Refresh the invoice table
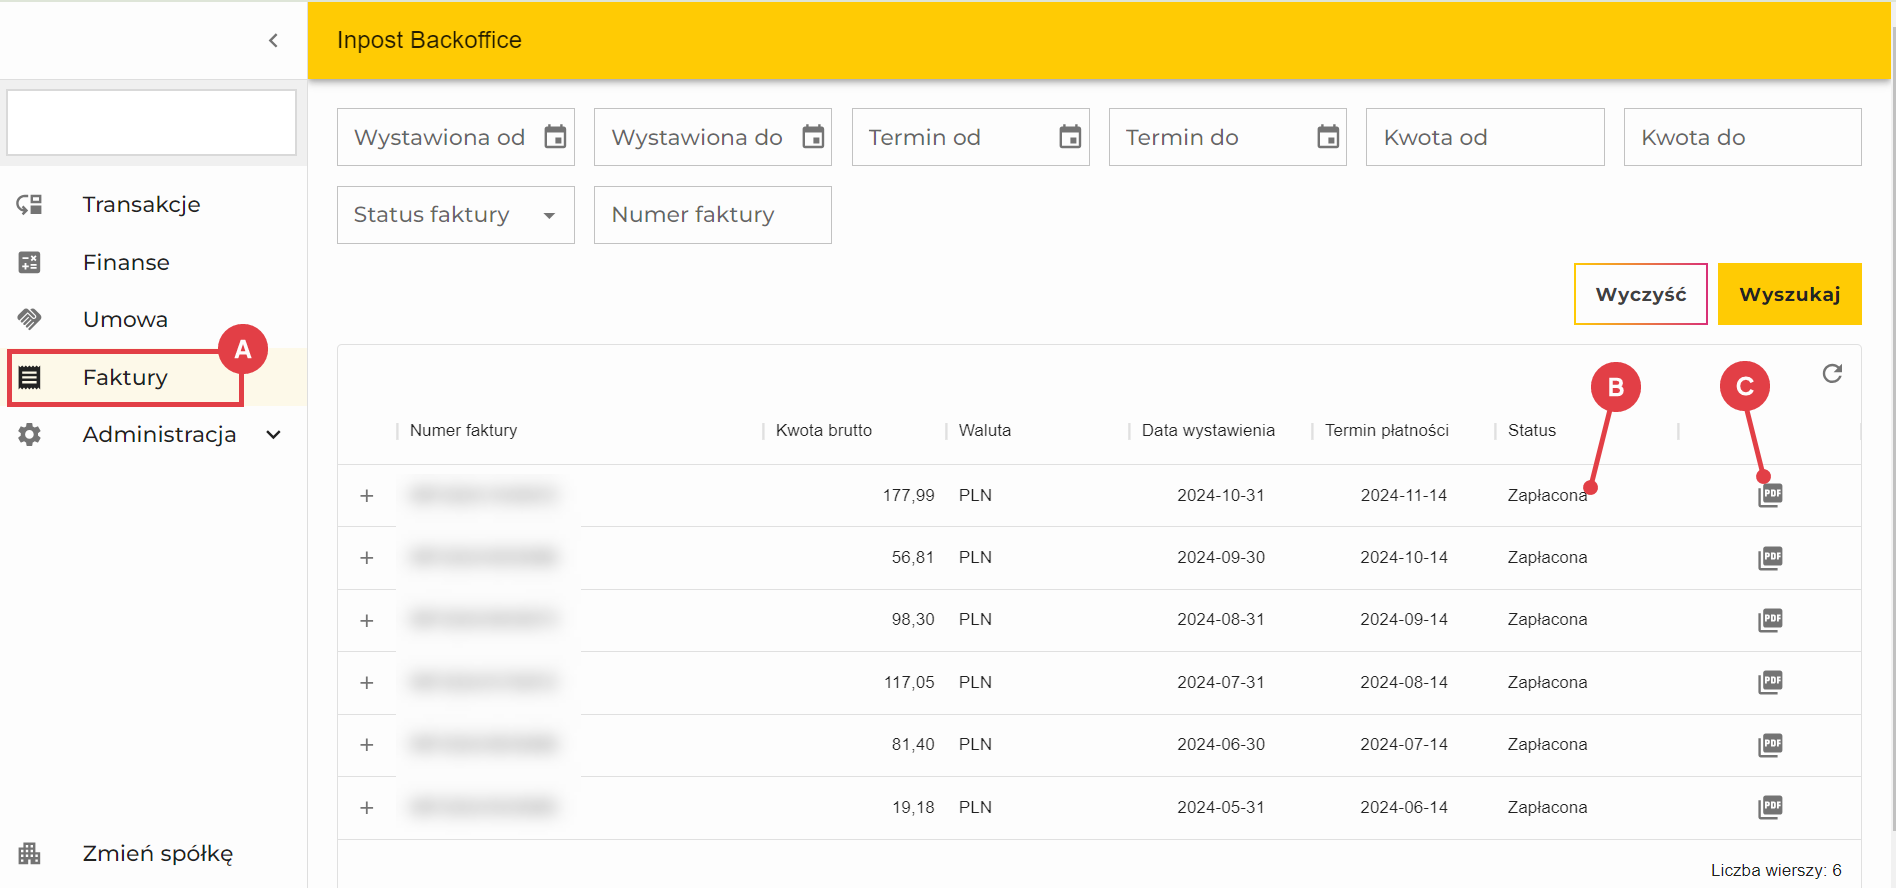Screen dimensions: 1896x888 (x=1832, y=373)
